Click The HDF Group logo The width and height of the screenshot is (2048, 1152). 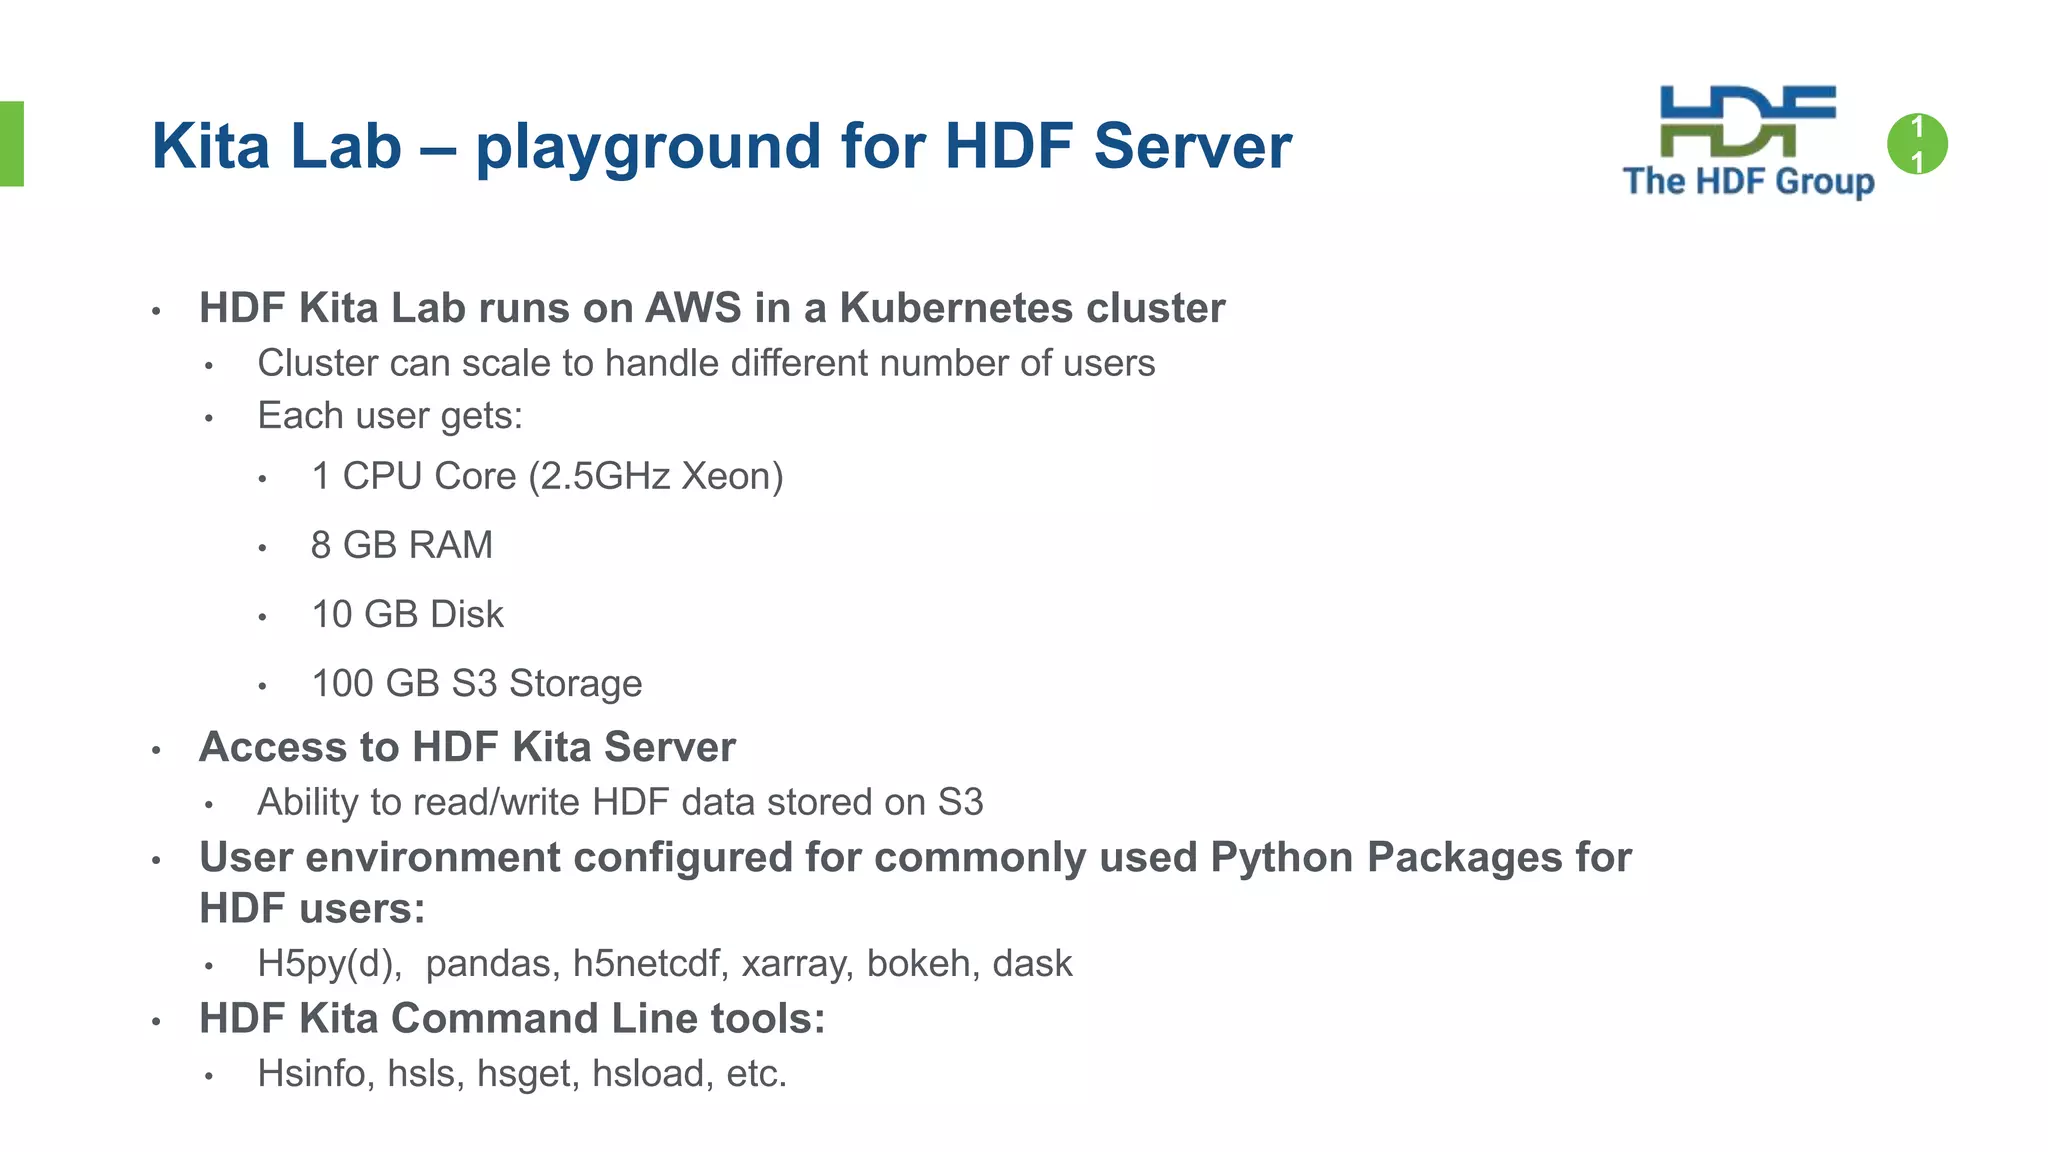1748,142
